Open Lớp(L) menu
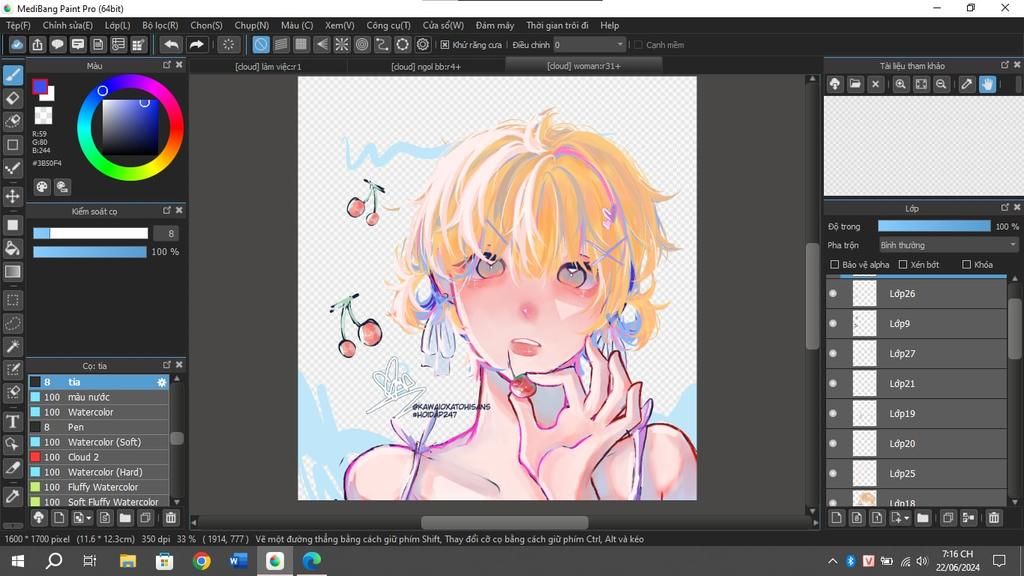The image size is (1024, 576). click(x=117, y=25)
